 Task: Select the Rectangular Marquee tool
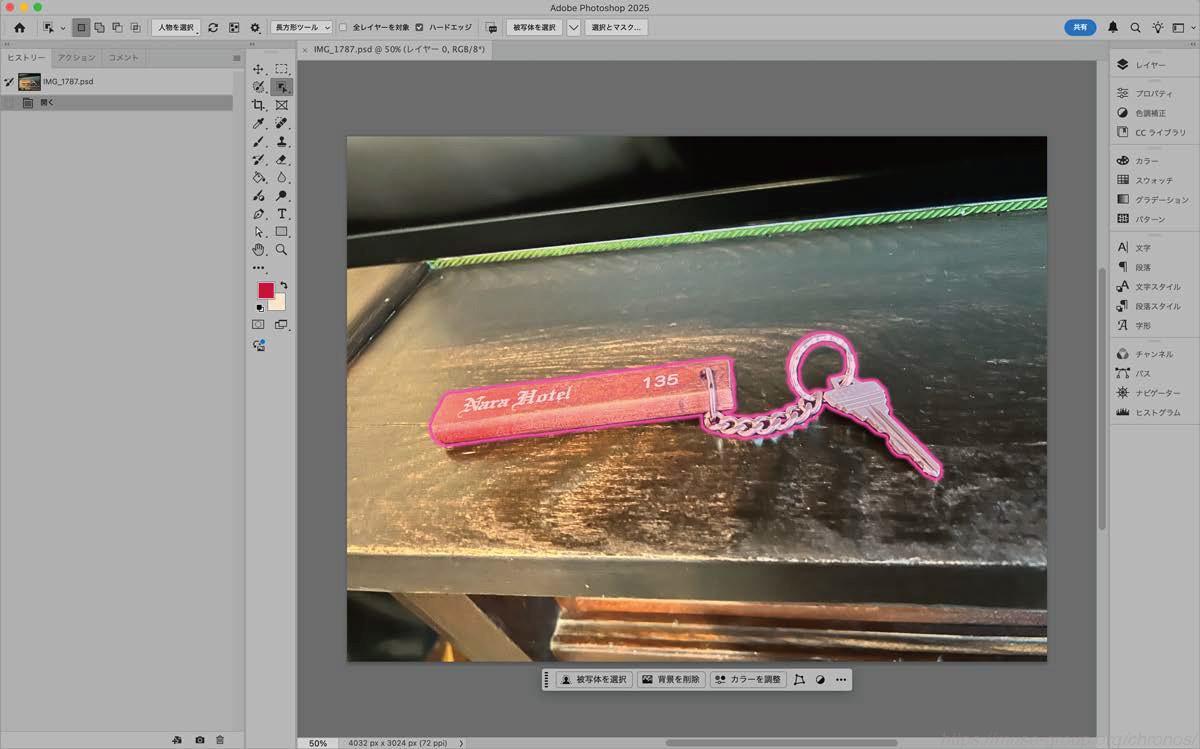pyautogui.click(x=282, y=69)
